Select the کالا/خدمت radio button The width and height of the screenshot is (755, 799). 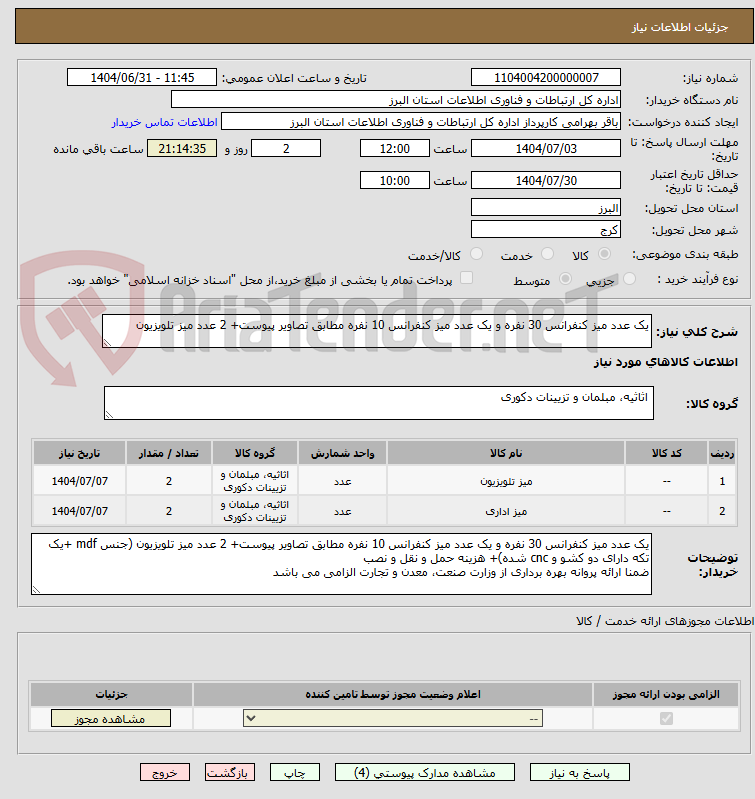click(477, 254)
